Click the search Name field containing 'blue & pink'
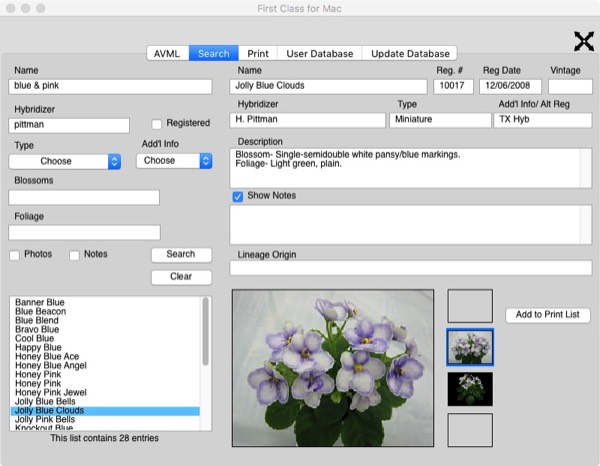This screenshot has width=600, height=466. coord(110,86)
